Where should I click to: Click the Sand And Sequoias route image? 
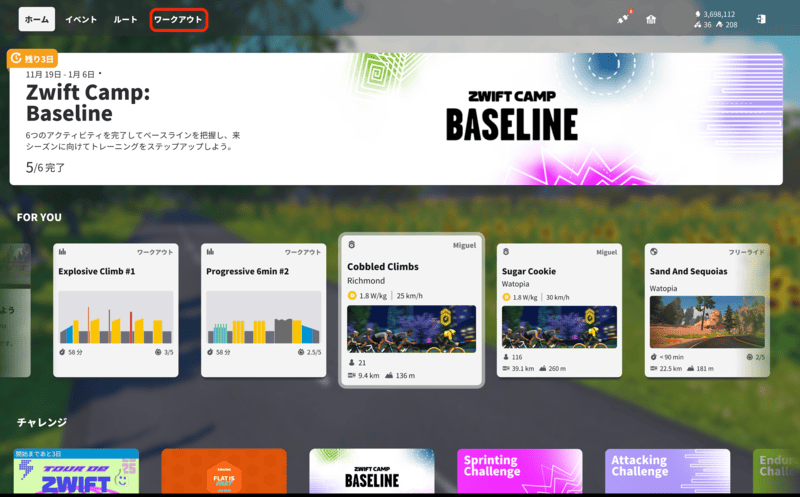[707, 322]
